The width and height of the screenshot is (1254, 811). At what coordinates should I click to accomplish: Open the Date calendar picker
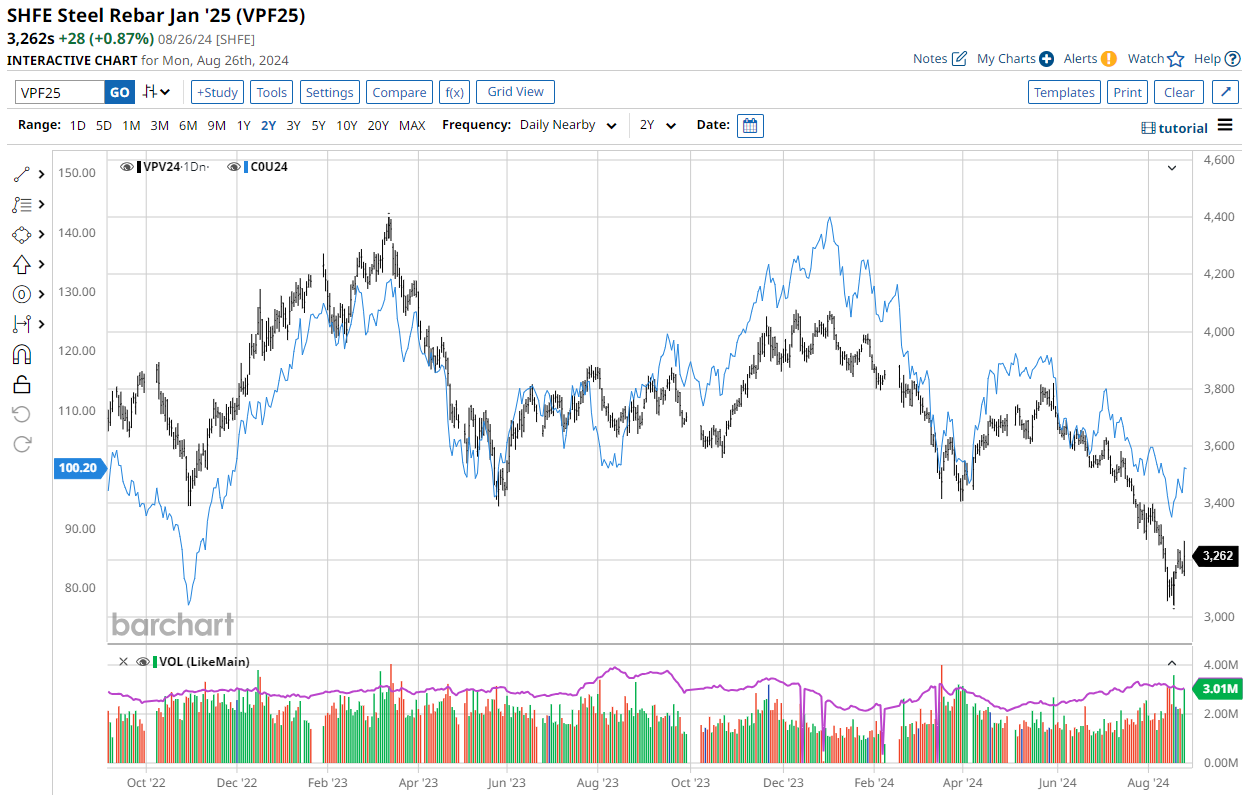(x=750, y=126)
